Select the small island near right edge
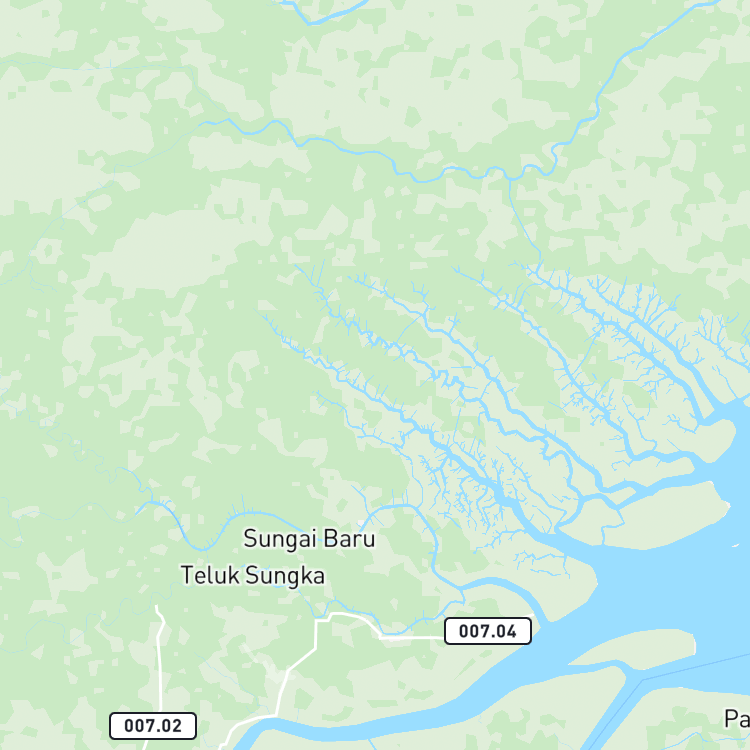The image size is (750, 750). (x=717, y=440)
